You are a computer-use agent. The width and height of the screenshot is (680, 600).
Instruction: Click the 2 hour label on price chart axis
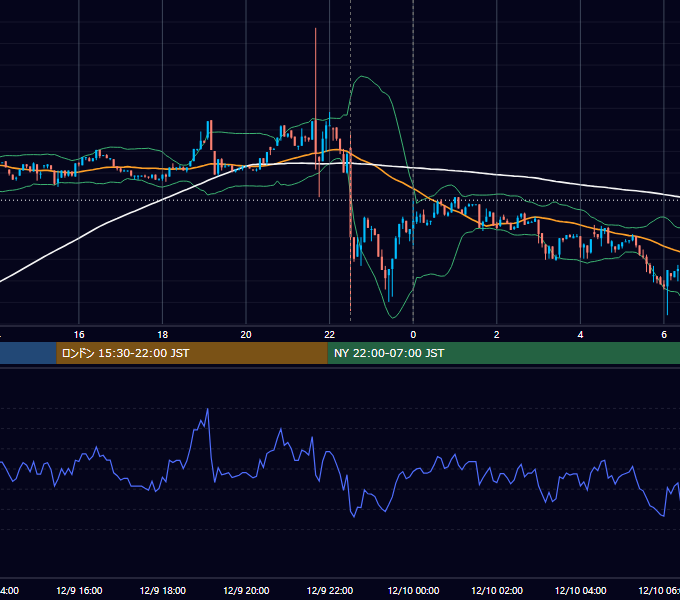point(497,335)
